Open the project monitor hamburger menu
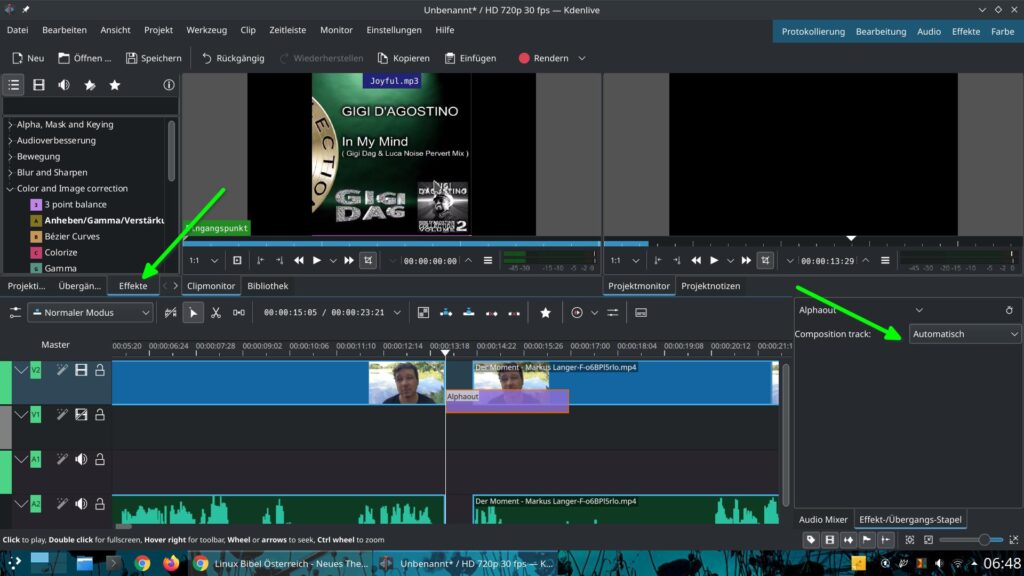Image resolution: width=1024 pixels, height=576 pixels. tap(885, 261)
